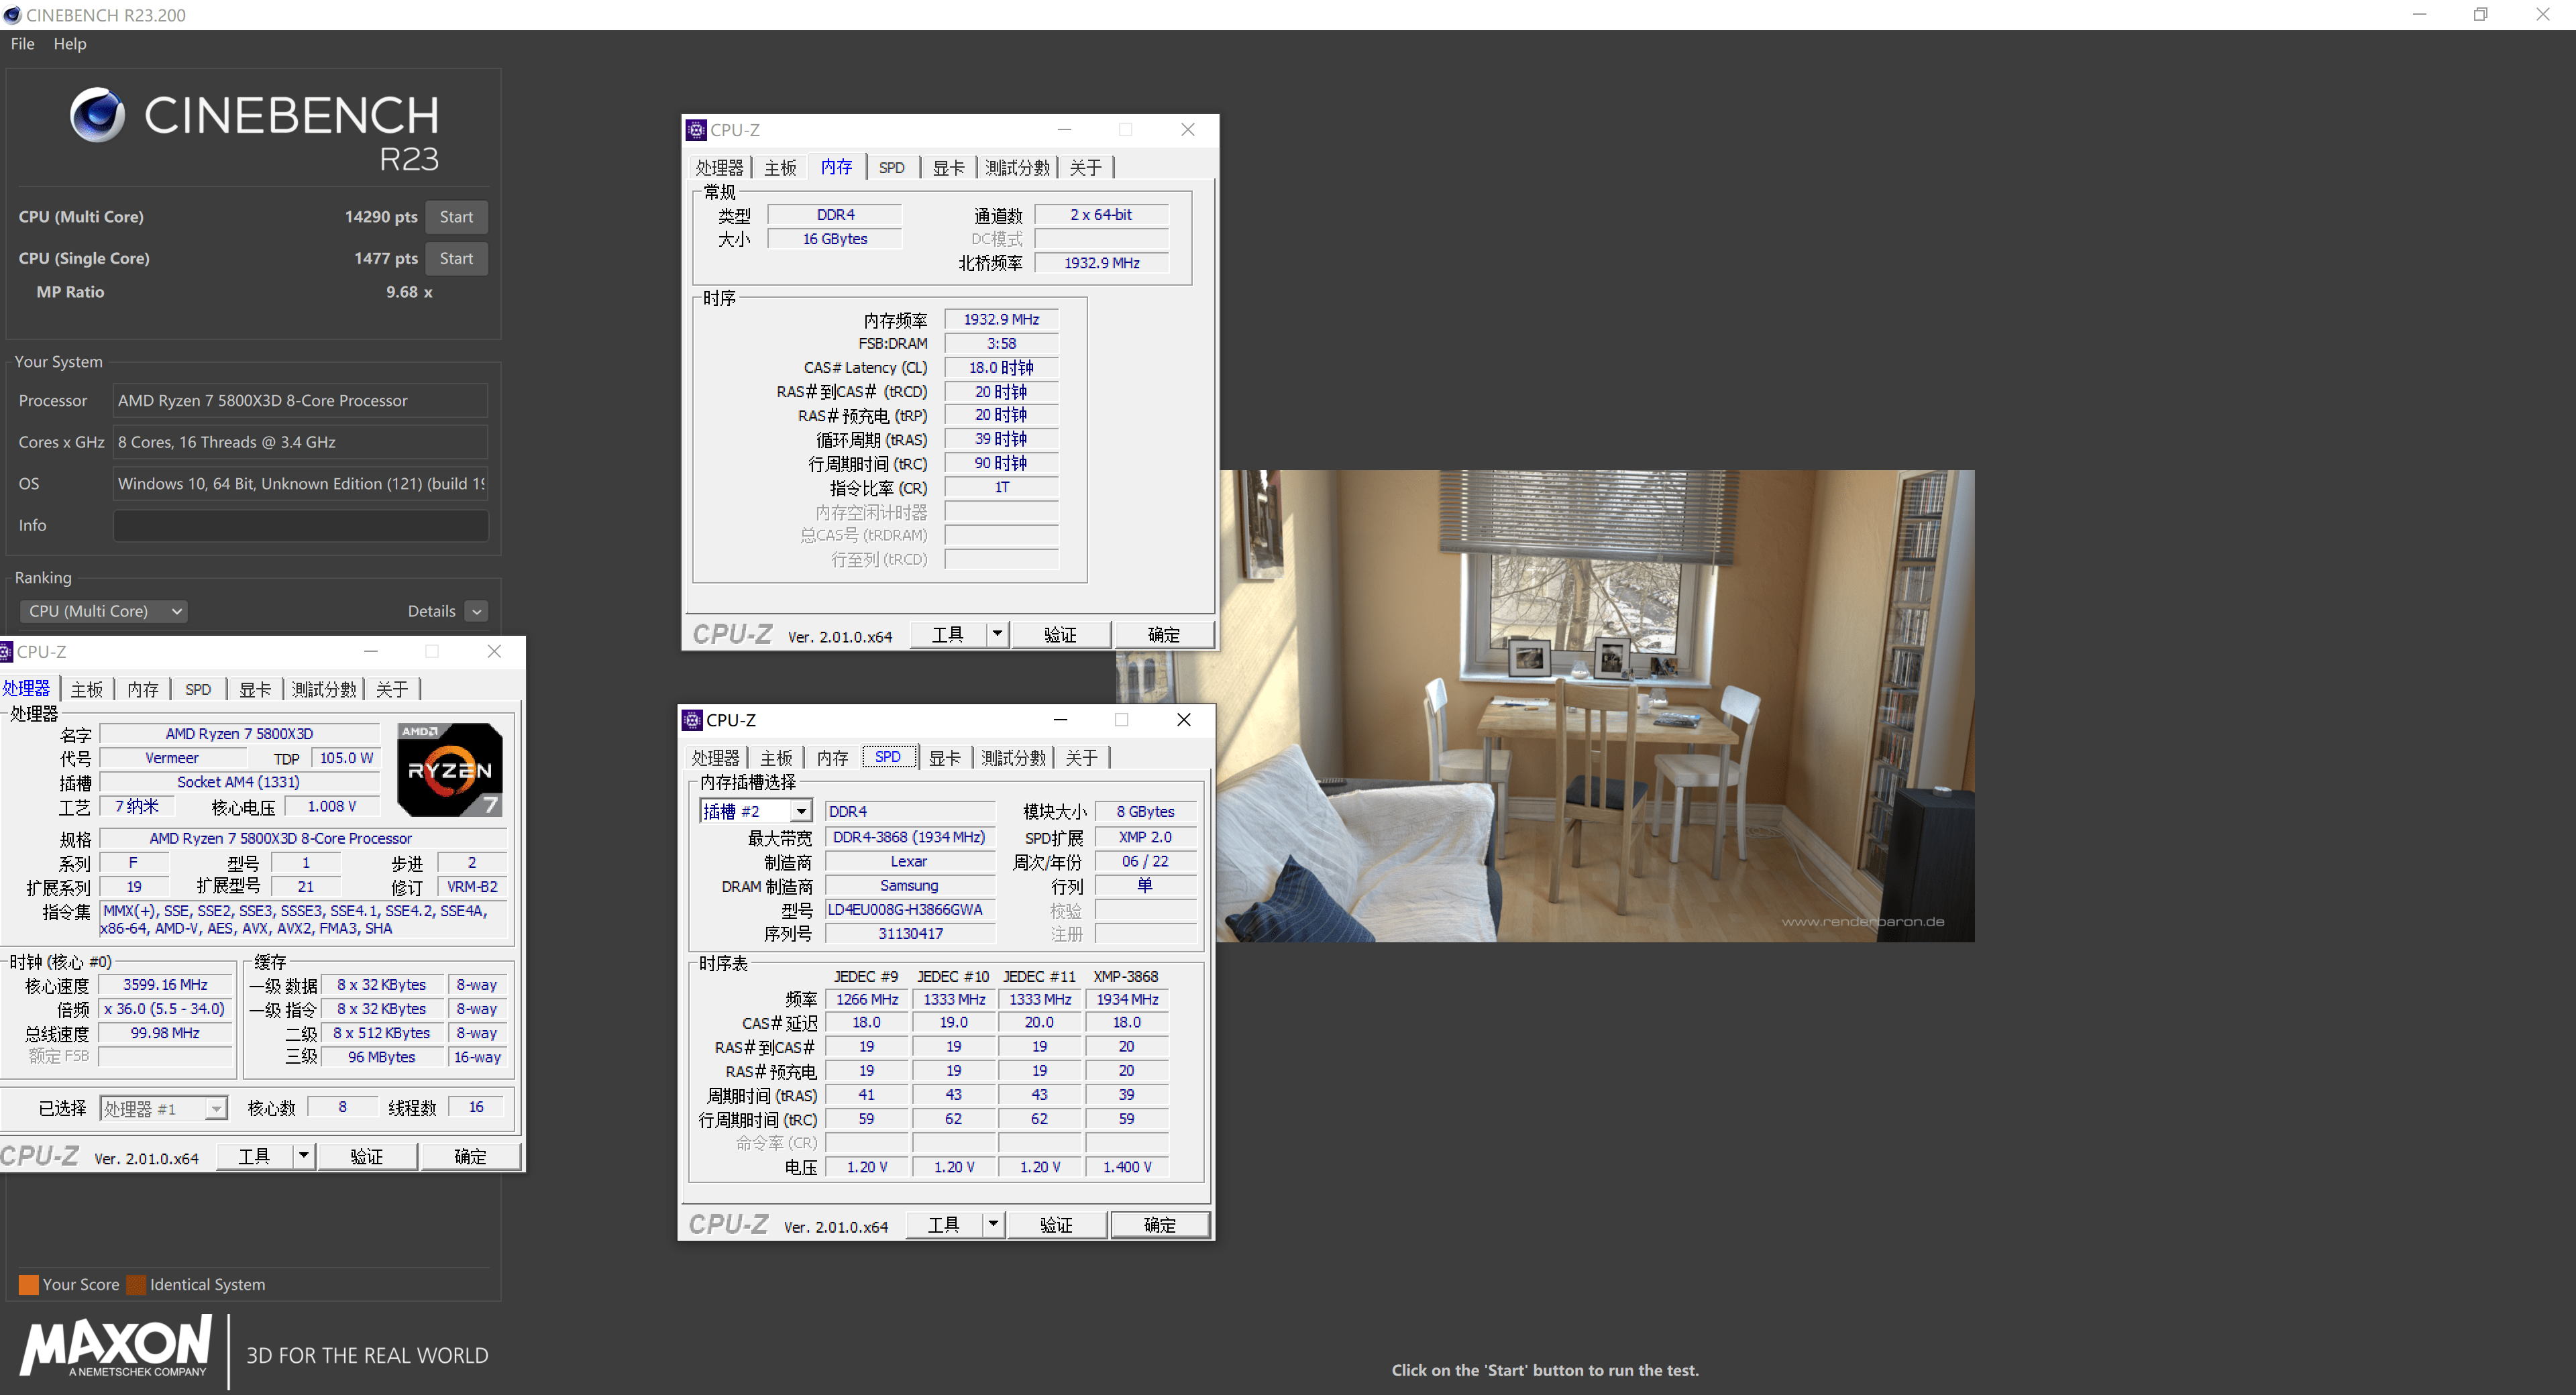Viewport: 2576px width, 1395px height.
Task: Minimize the CPU-Z processor window
Action: pyautogui.click(x=371, y=652)
